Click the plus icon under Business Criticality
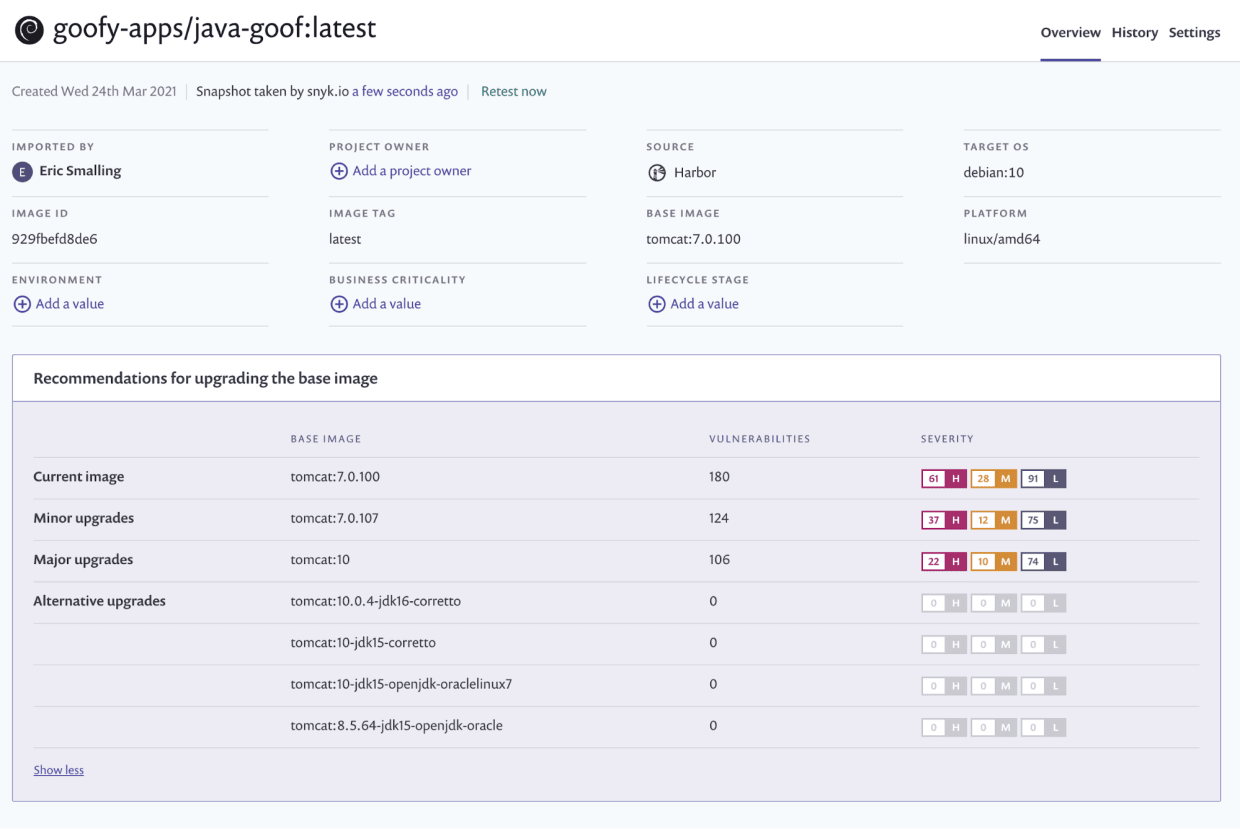 [339, 304]
